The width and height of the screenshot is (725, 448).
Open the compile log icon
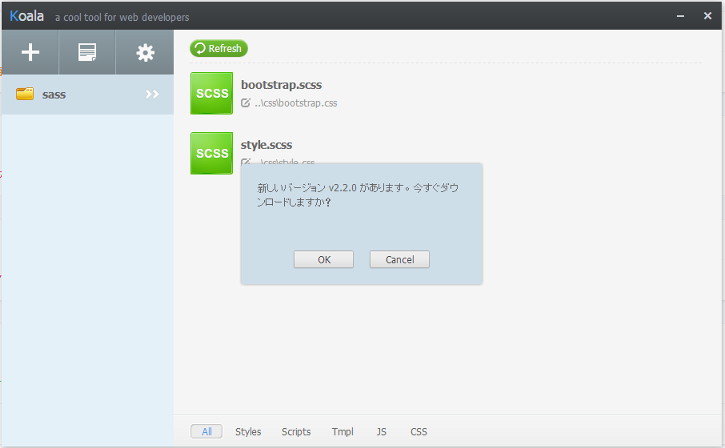click(x=87, y=52)
